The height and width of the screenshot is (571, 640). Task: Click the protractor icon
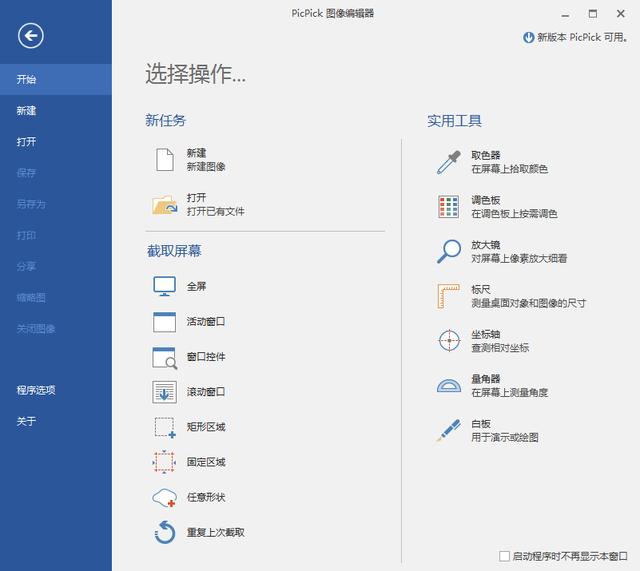(x=449, y=385)
